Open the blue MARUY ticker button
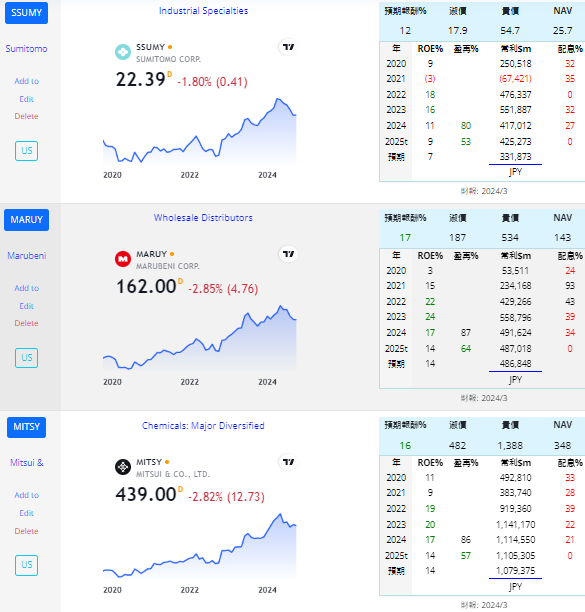 tap(27, 220)
